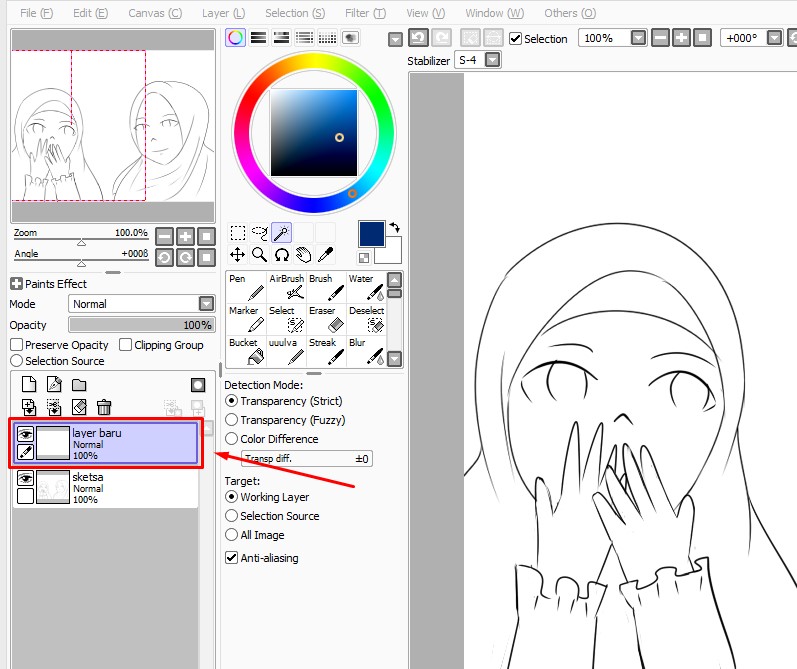Enable Clipping Group checkbox
This screenshot has width=797, height=669.
coord(125,345)
